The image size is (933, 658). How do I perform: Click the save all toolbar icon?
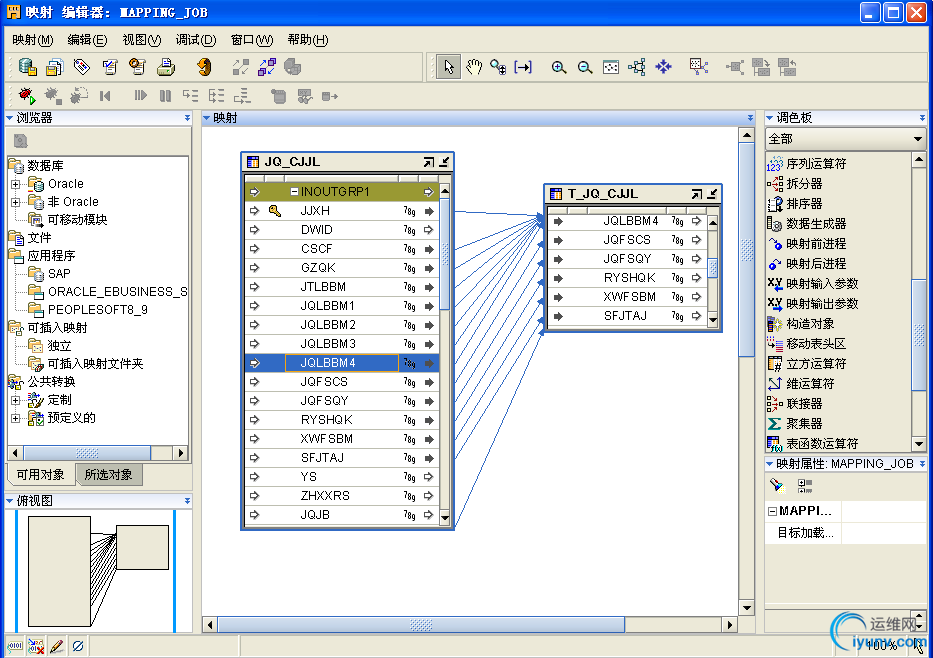(54, 67)
